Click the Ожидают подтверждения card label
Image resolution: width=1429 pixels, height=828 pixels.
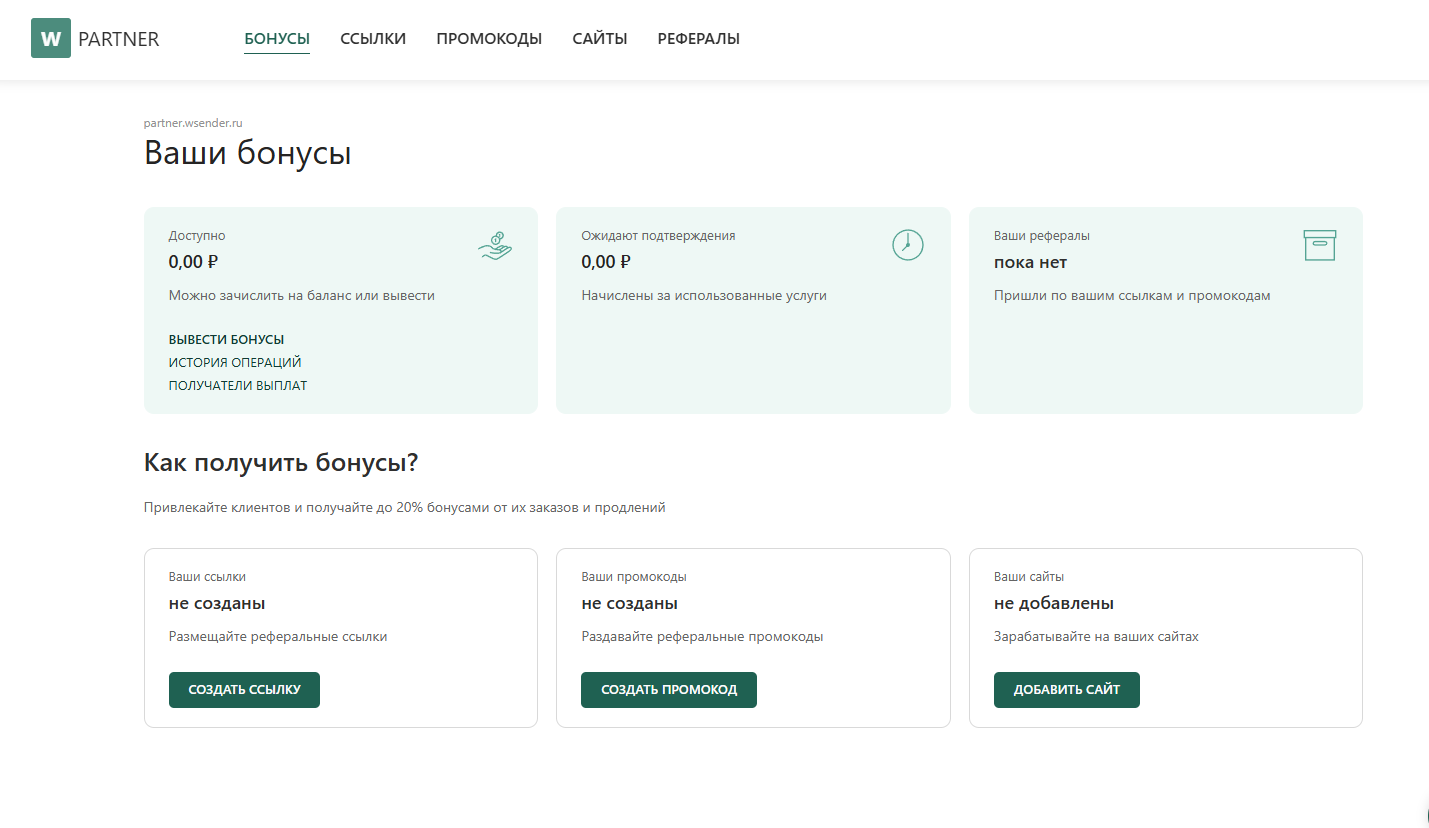click(658, 236)
